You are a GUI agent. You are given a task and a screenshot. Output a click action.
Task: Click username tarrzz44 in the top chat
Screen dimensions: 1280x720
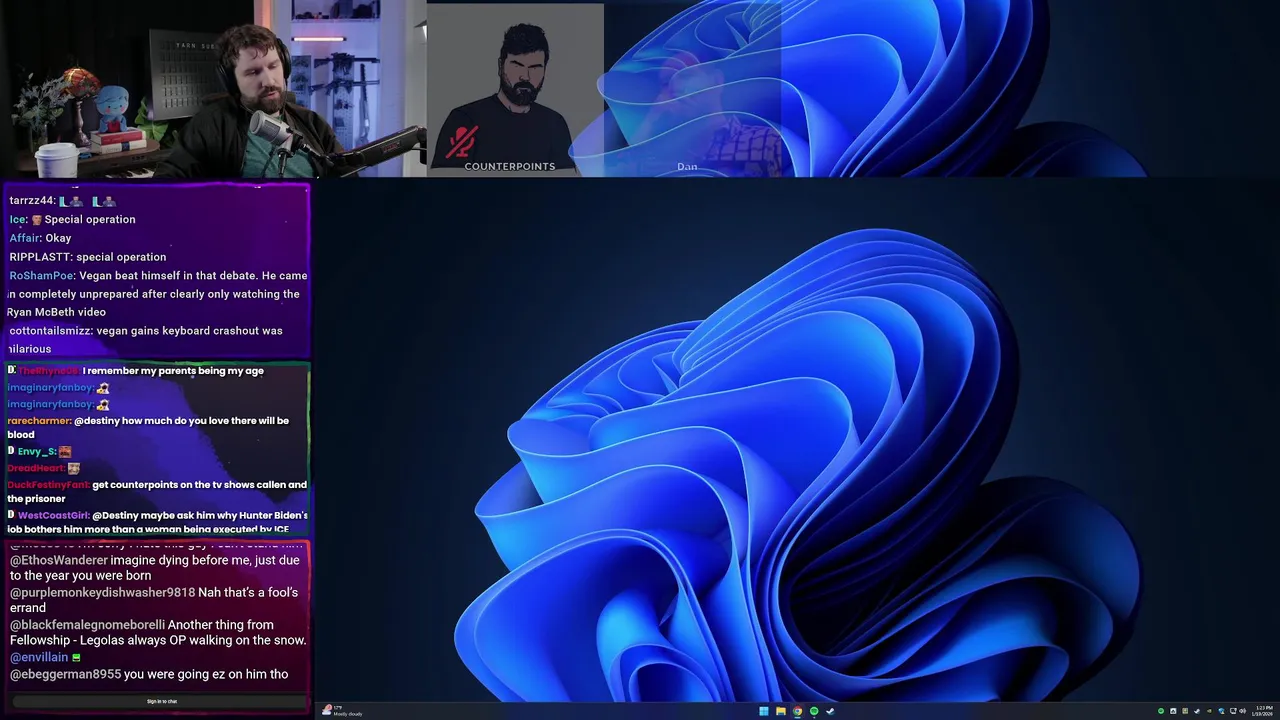click(x=32, y=201)
